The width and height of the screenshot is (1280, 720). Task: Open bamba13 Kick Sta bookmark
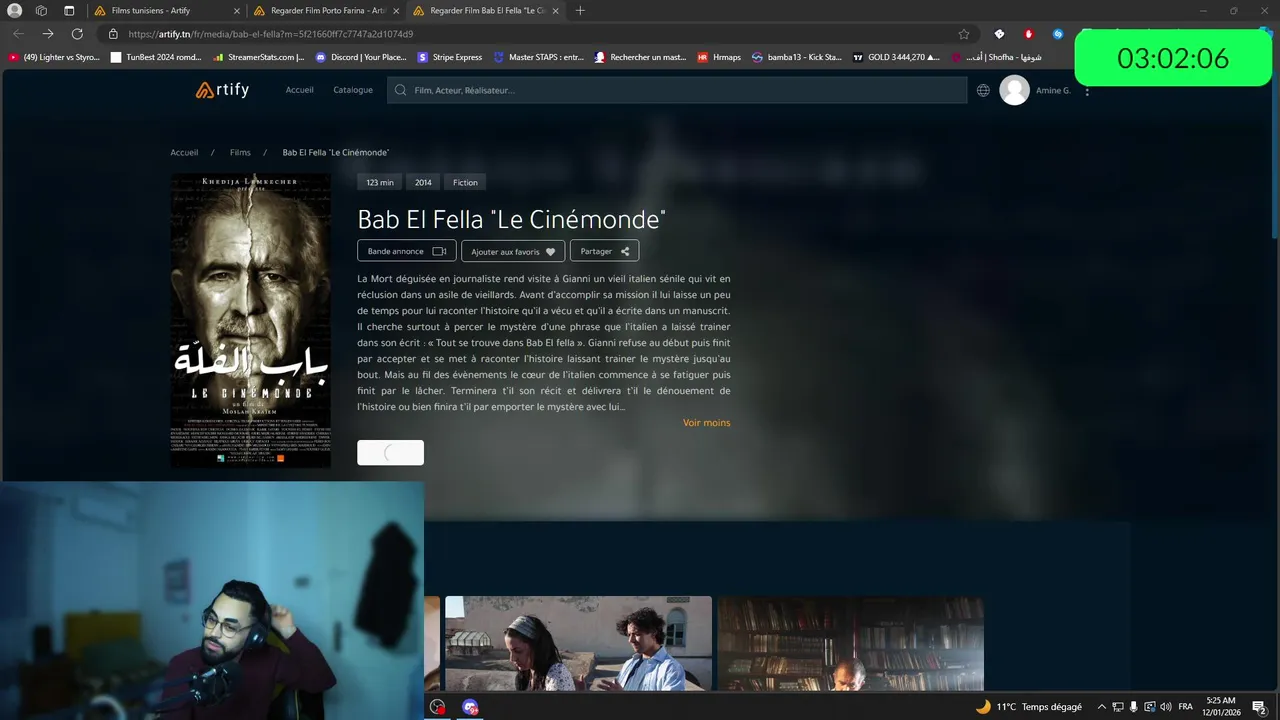coord(797,57)
